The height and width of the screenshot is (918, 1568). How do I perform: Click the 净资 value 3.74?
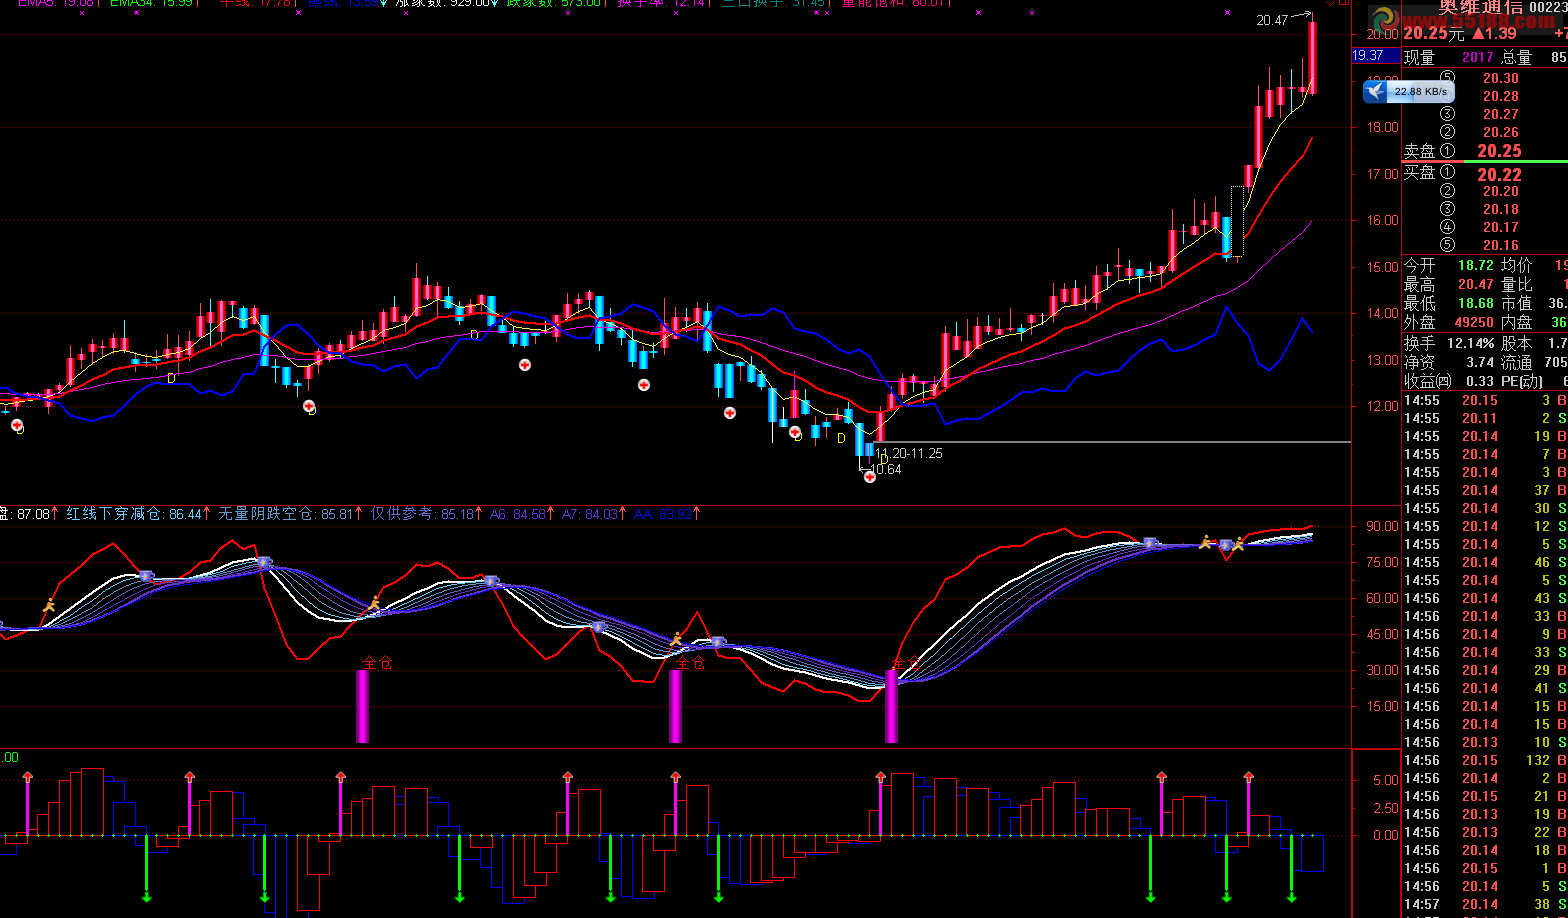click(1480, 362)
